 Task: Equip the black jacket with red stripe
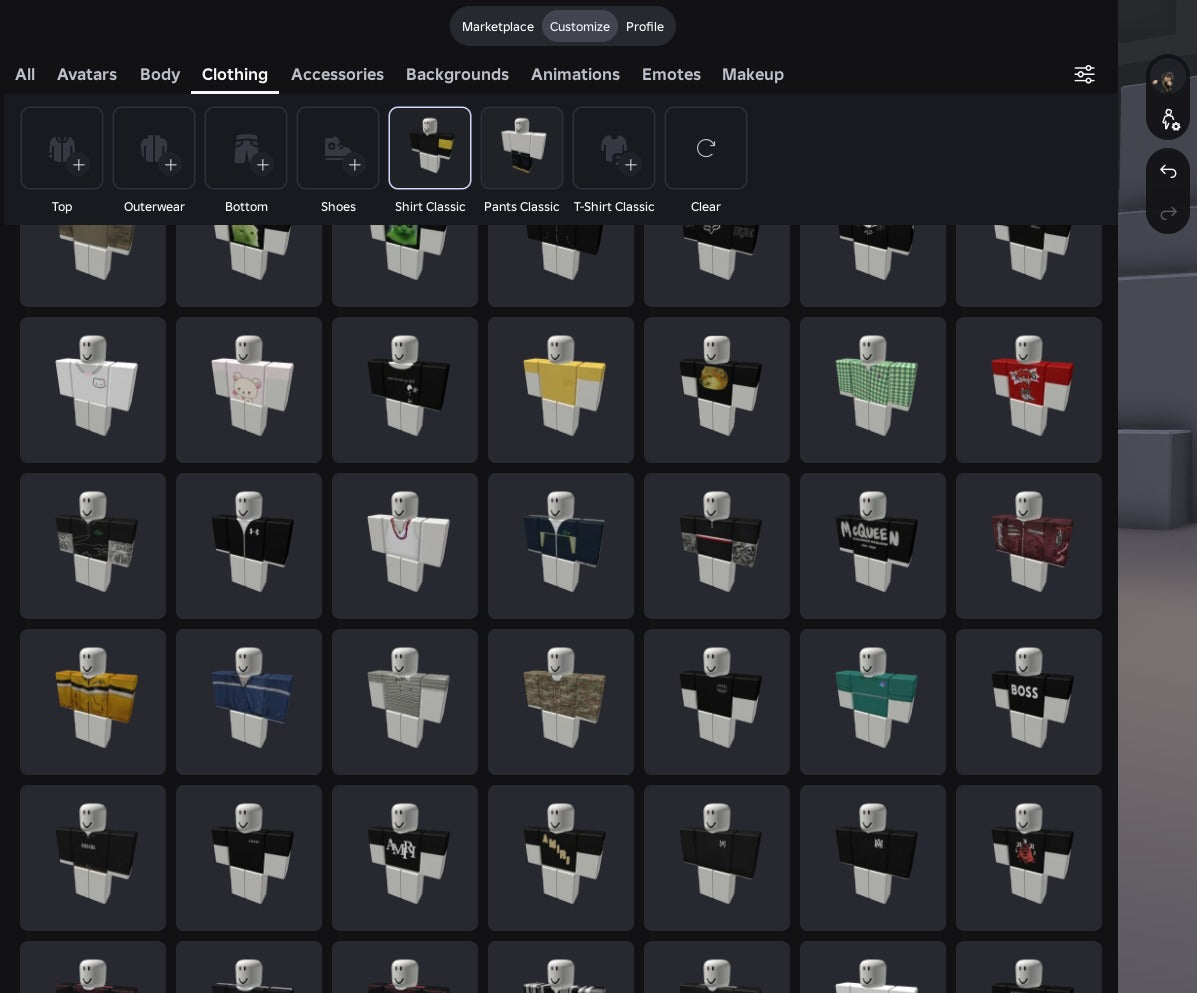coord(717,546)
